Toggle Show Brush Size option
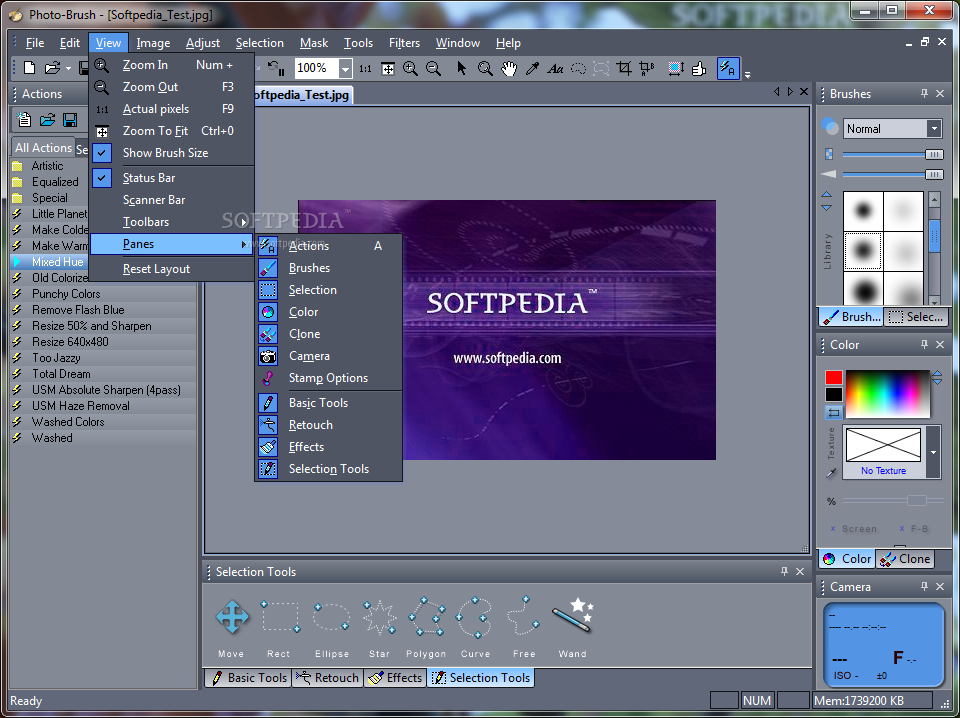 click(x=165, y=153)
